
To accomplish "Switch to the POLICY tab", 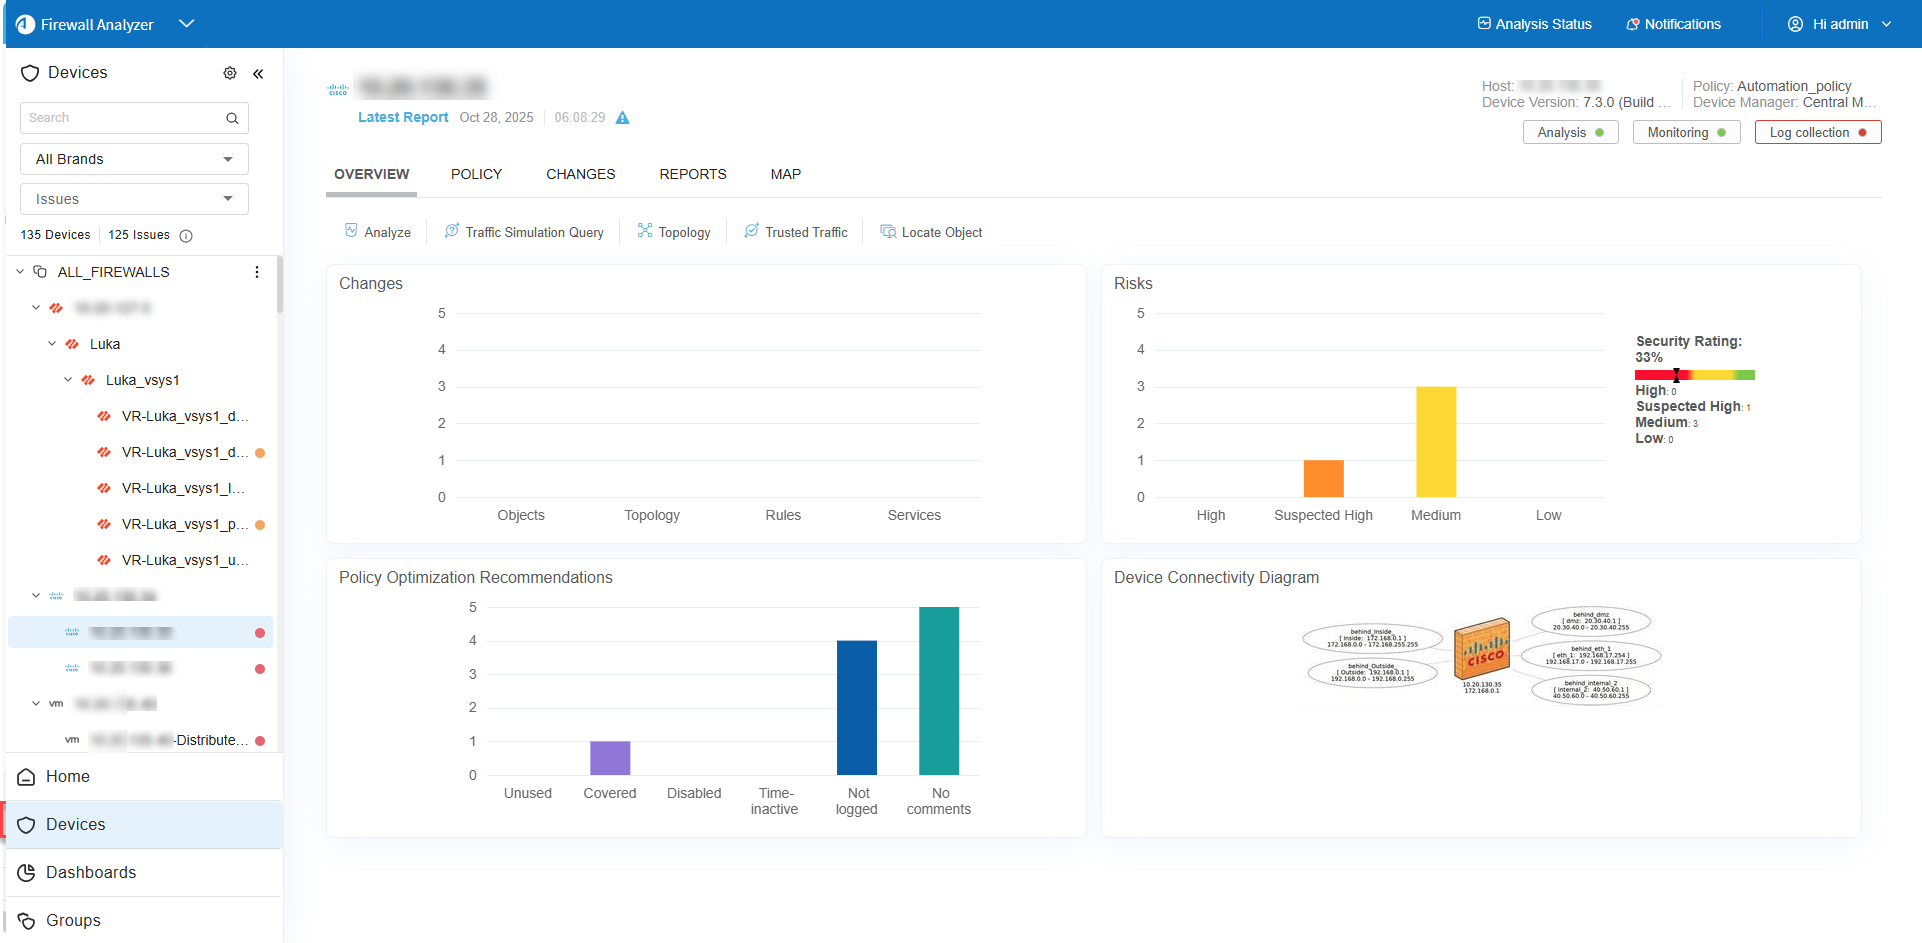I will (x=476, y=174).
